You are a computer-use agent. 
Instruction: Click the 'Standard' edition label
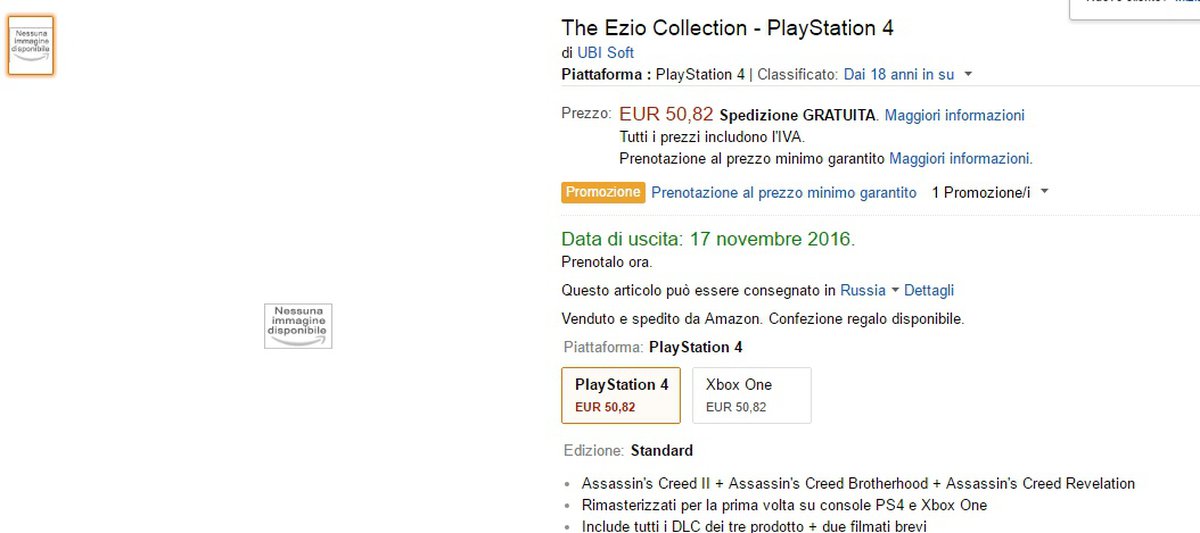click(x=661, y=450)
